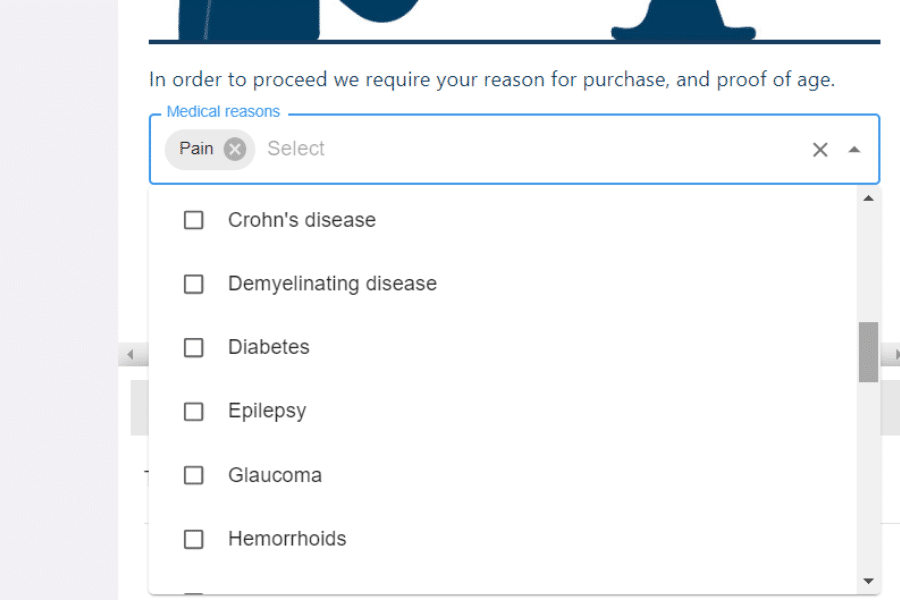Check the Hemorrhoids checkbox
The width and height of the screenshot is (900, 600).
193,539
